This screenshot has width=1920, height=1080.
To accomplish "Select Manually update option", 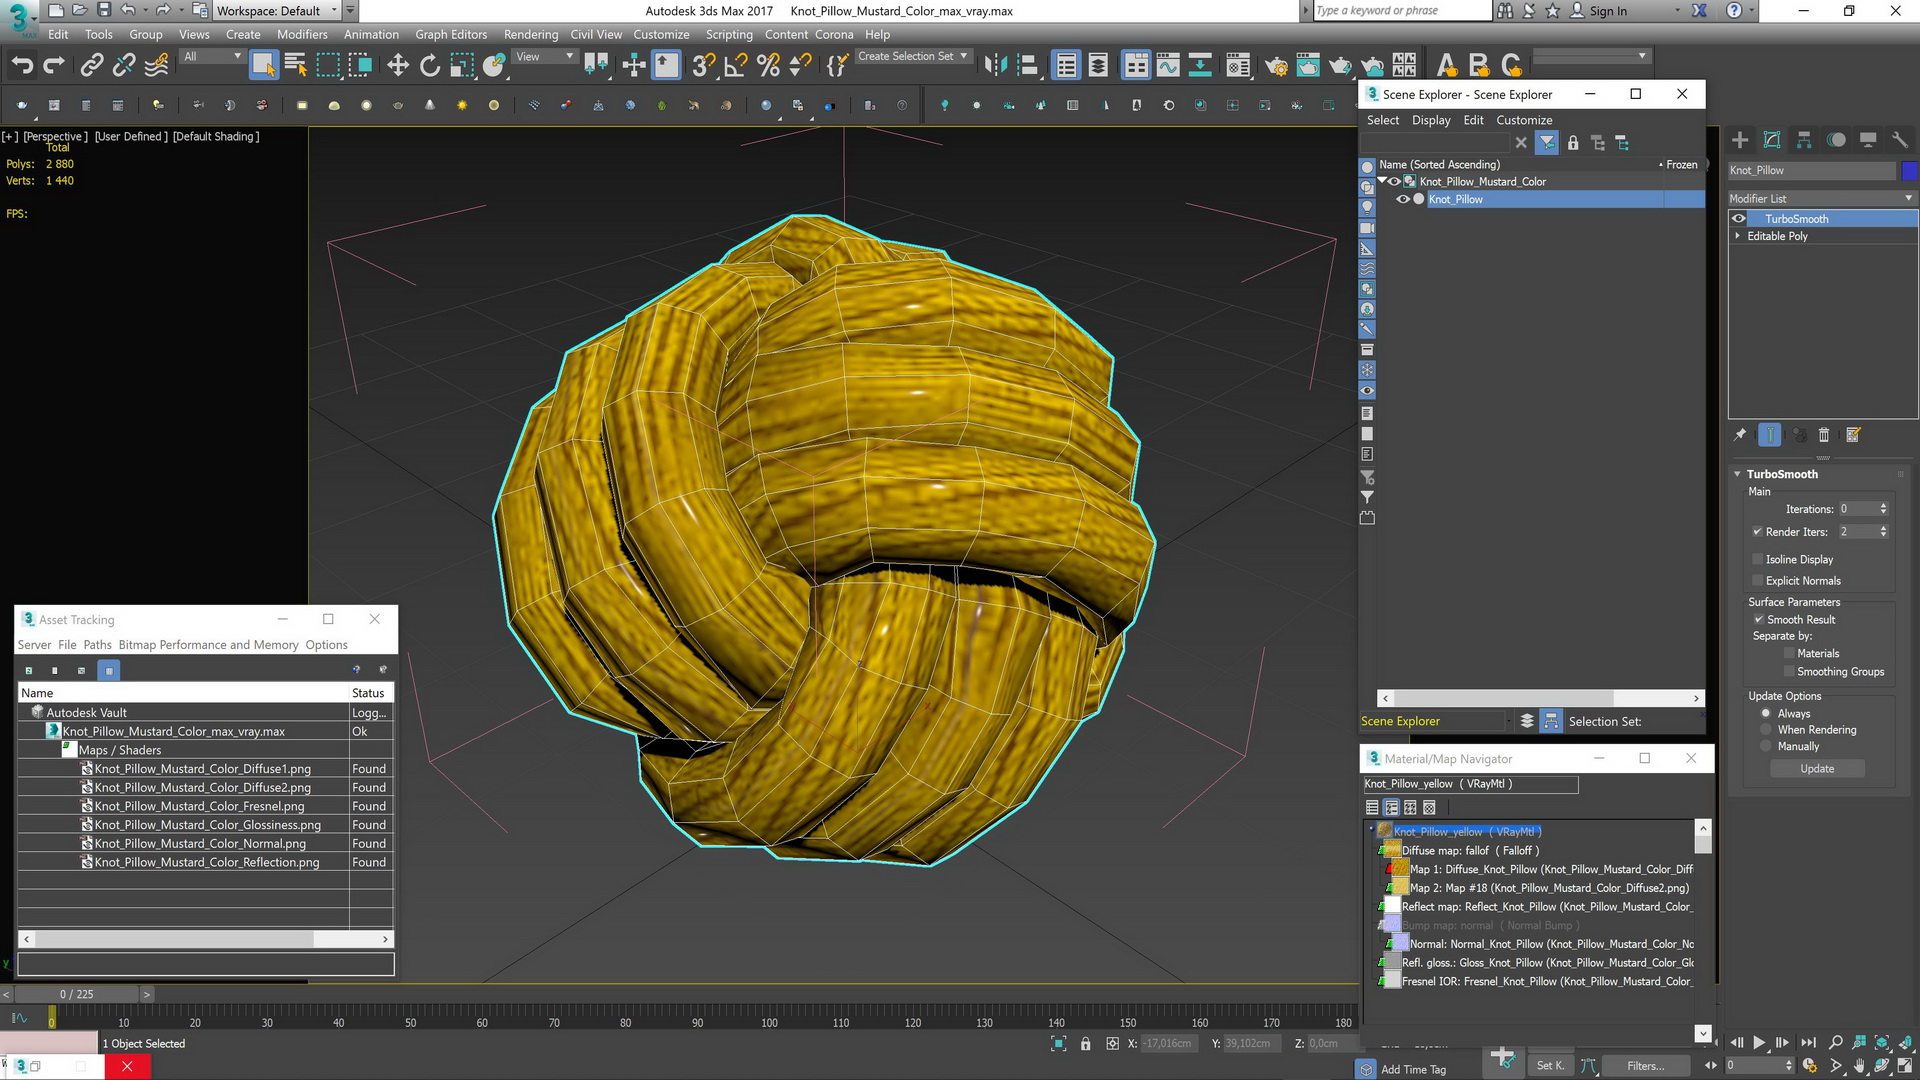I will pyautogui.click(x=1766, y=746).
